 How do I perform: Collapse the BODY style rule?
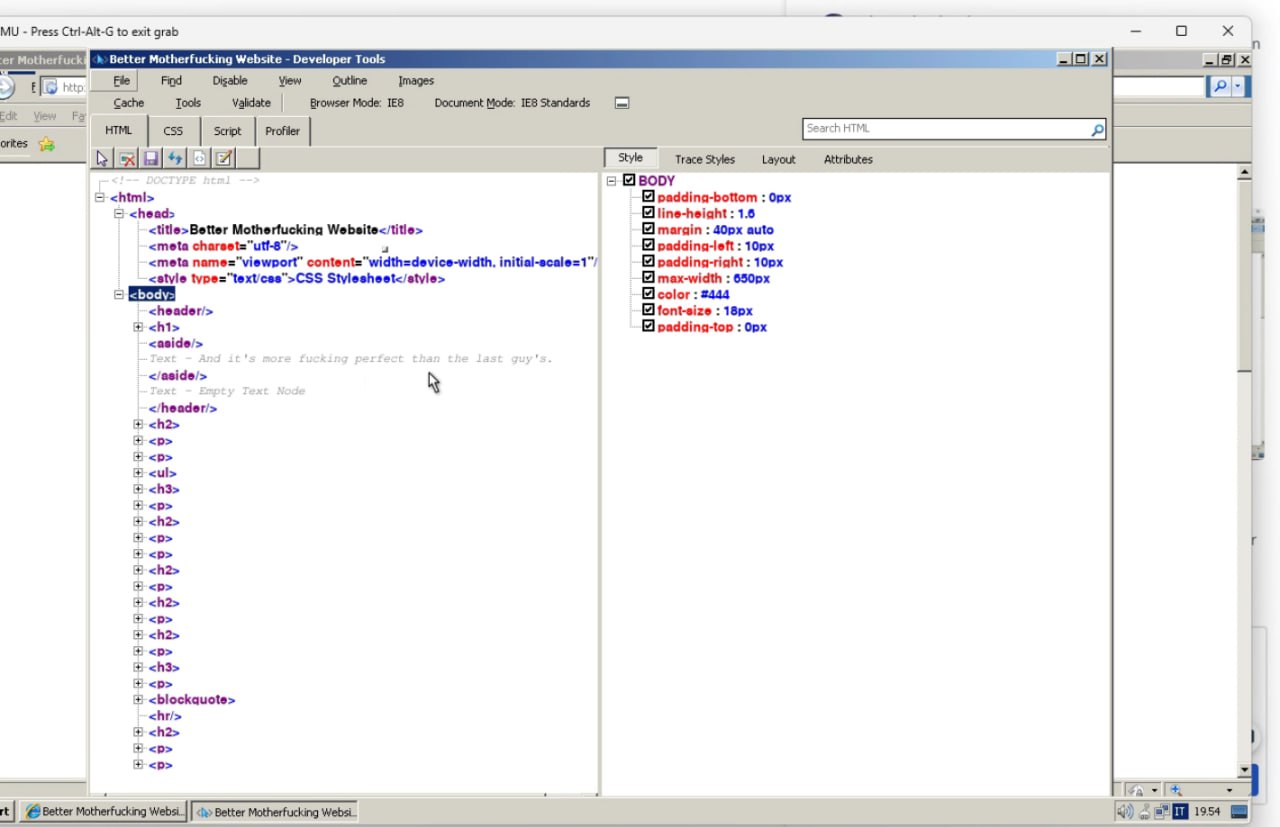(x=612, y=181)
